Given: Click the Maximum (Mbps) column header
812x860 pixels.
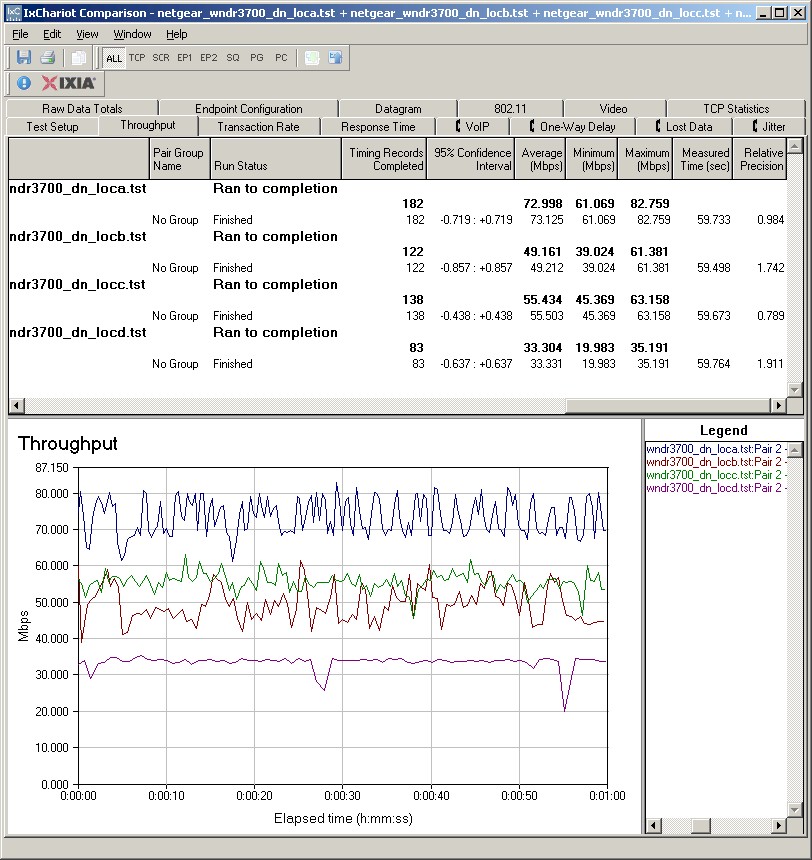Looking at the screenshot, I should 645,159.
